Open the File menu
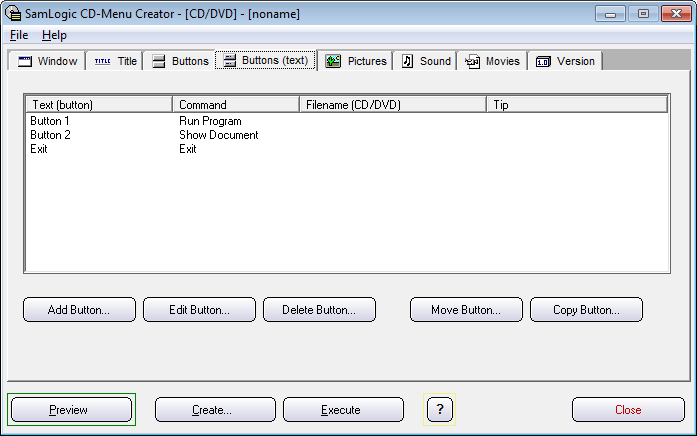This screenshot has height=436, width=697. pyautogui.click(x=19, y=35)
